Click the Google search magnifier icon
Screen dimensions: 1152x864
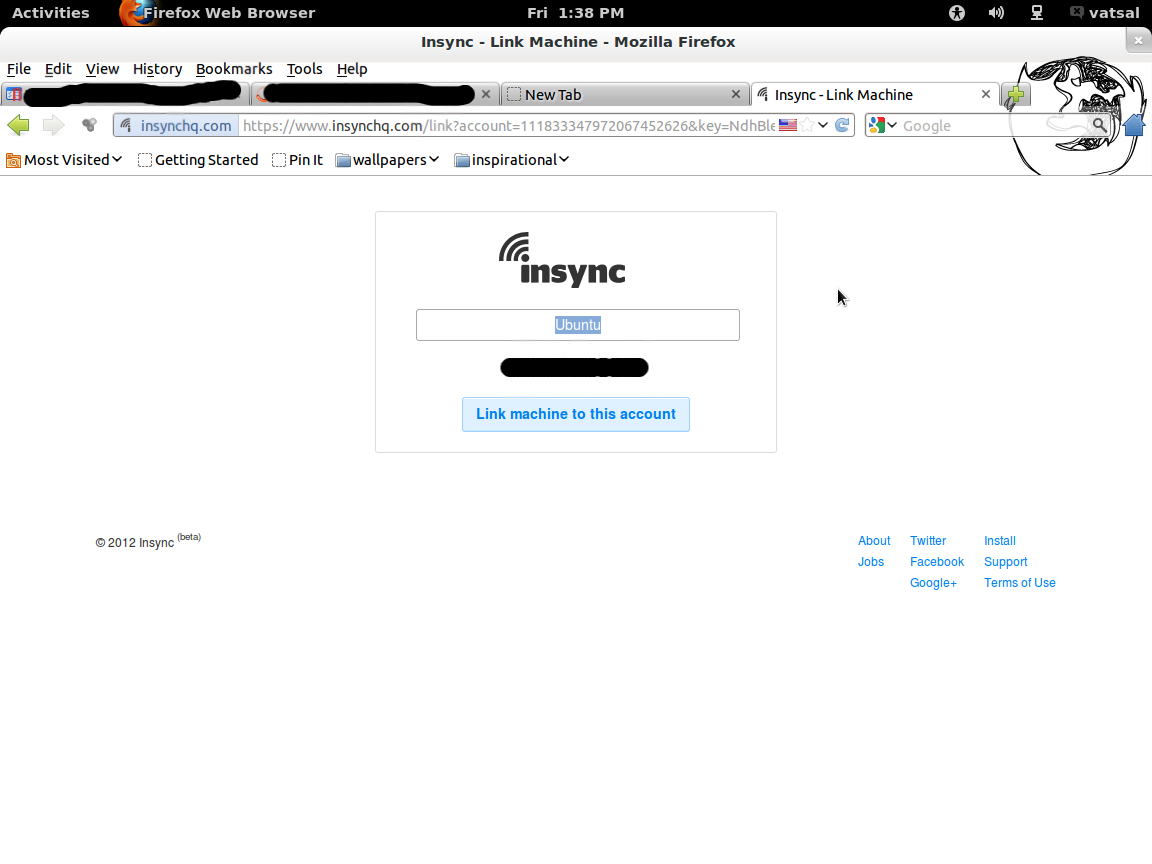pyautogui.click(x=1100, y=125)
